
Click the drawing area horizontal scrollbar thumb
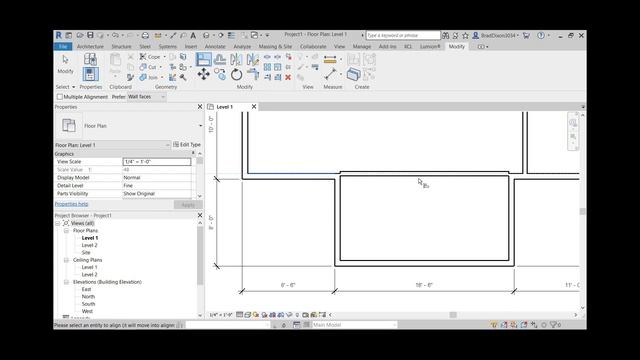pyautogui.click(x=453, y=315)
